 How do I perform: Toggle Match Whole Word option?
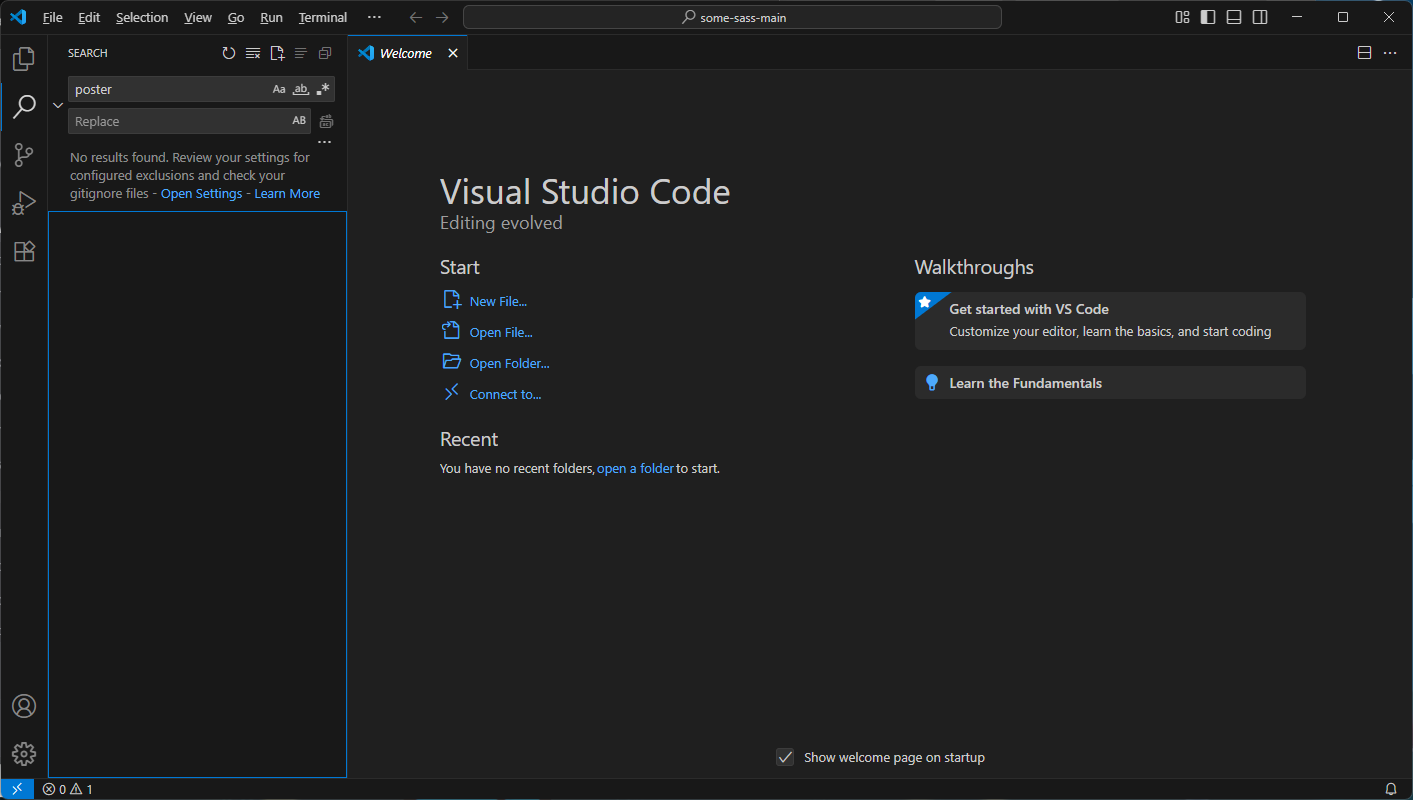pyautogui.click(x=301, y=89)
